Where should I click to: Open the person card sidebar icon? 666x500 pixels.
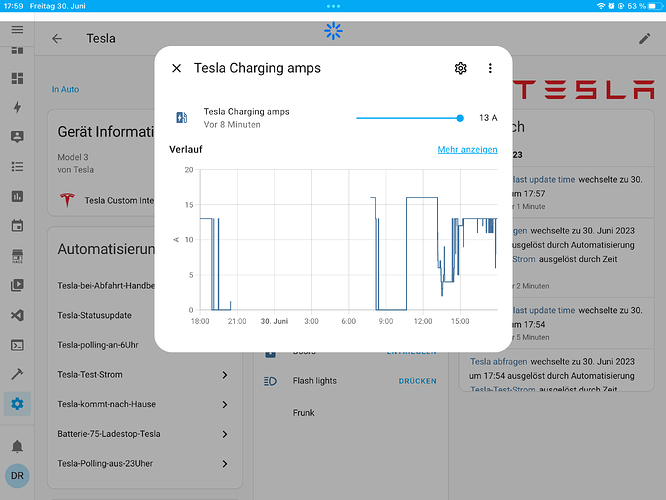point(17,137)
